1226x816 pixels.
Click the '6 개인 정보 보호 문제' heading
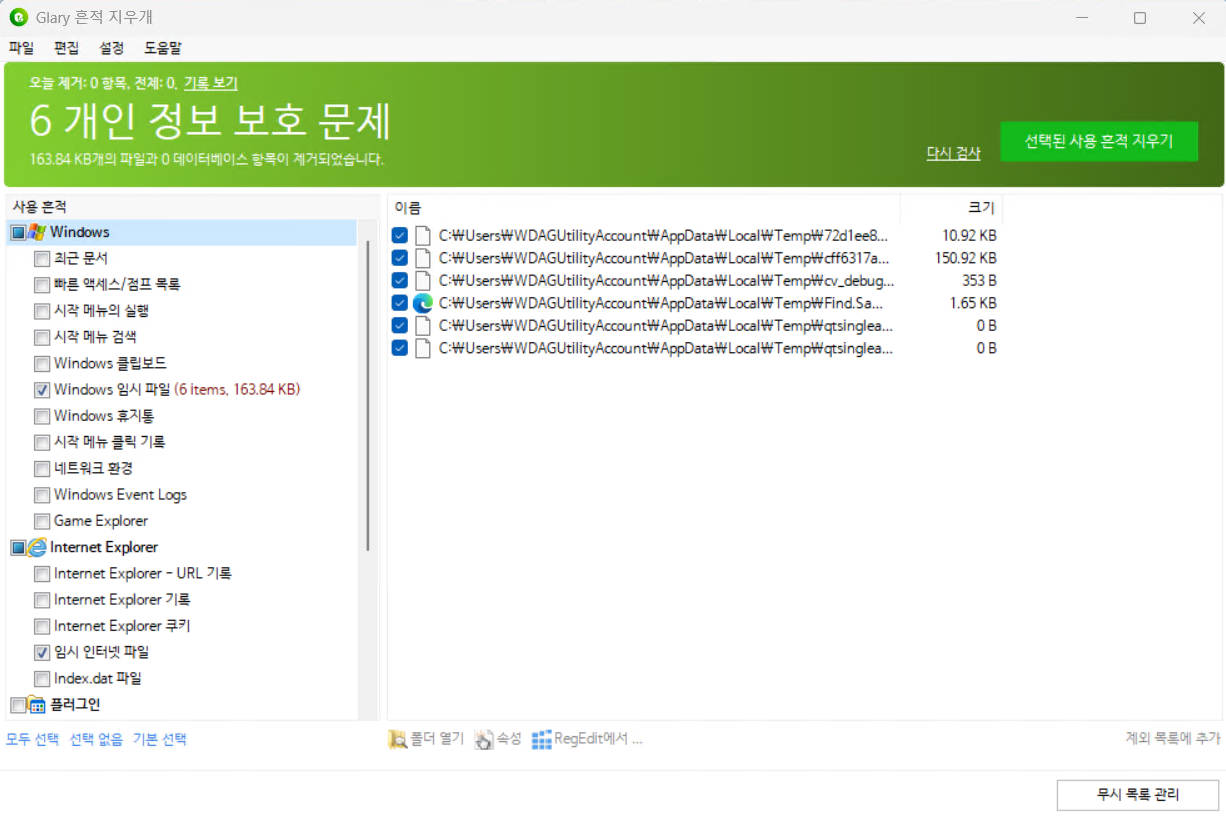pyautogui.click(x=210, y=121)
